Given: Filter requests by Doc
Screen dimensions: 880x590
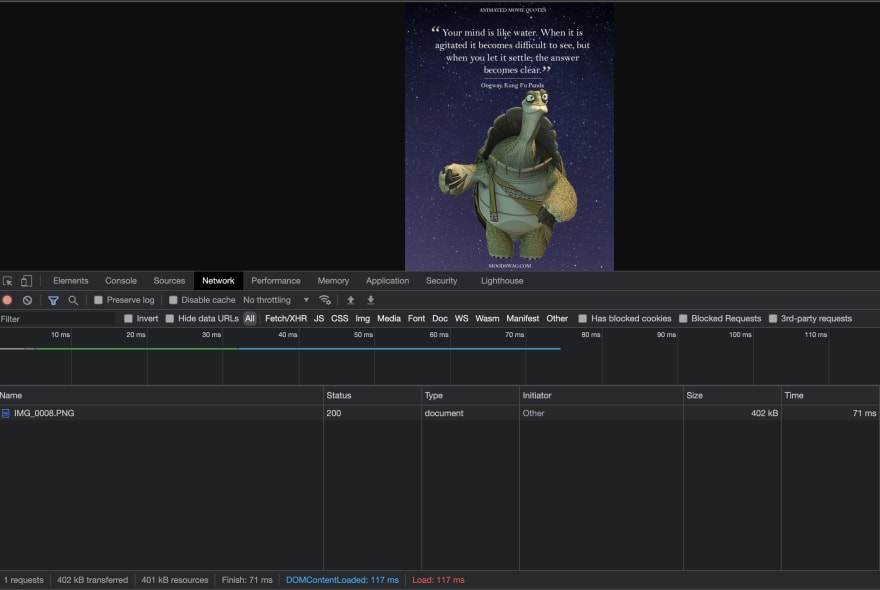Looking at the screenshot, I should [x=440, y=318].
